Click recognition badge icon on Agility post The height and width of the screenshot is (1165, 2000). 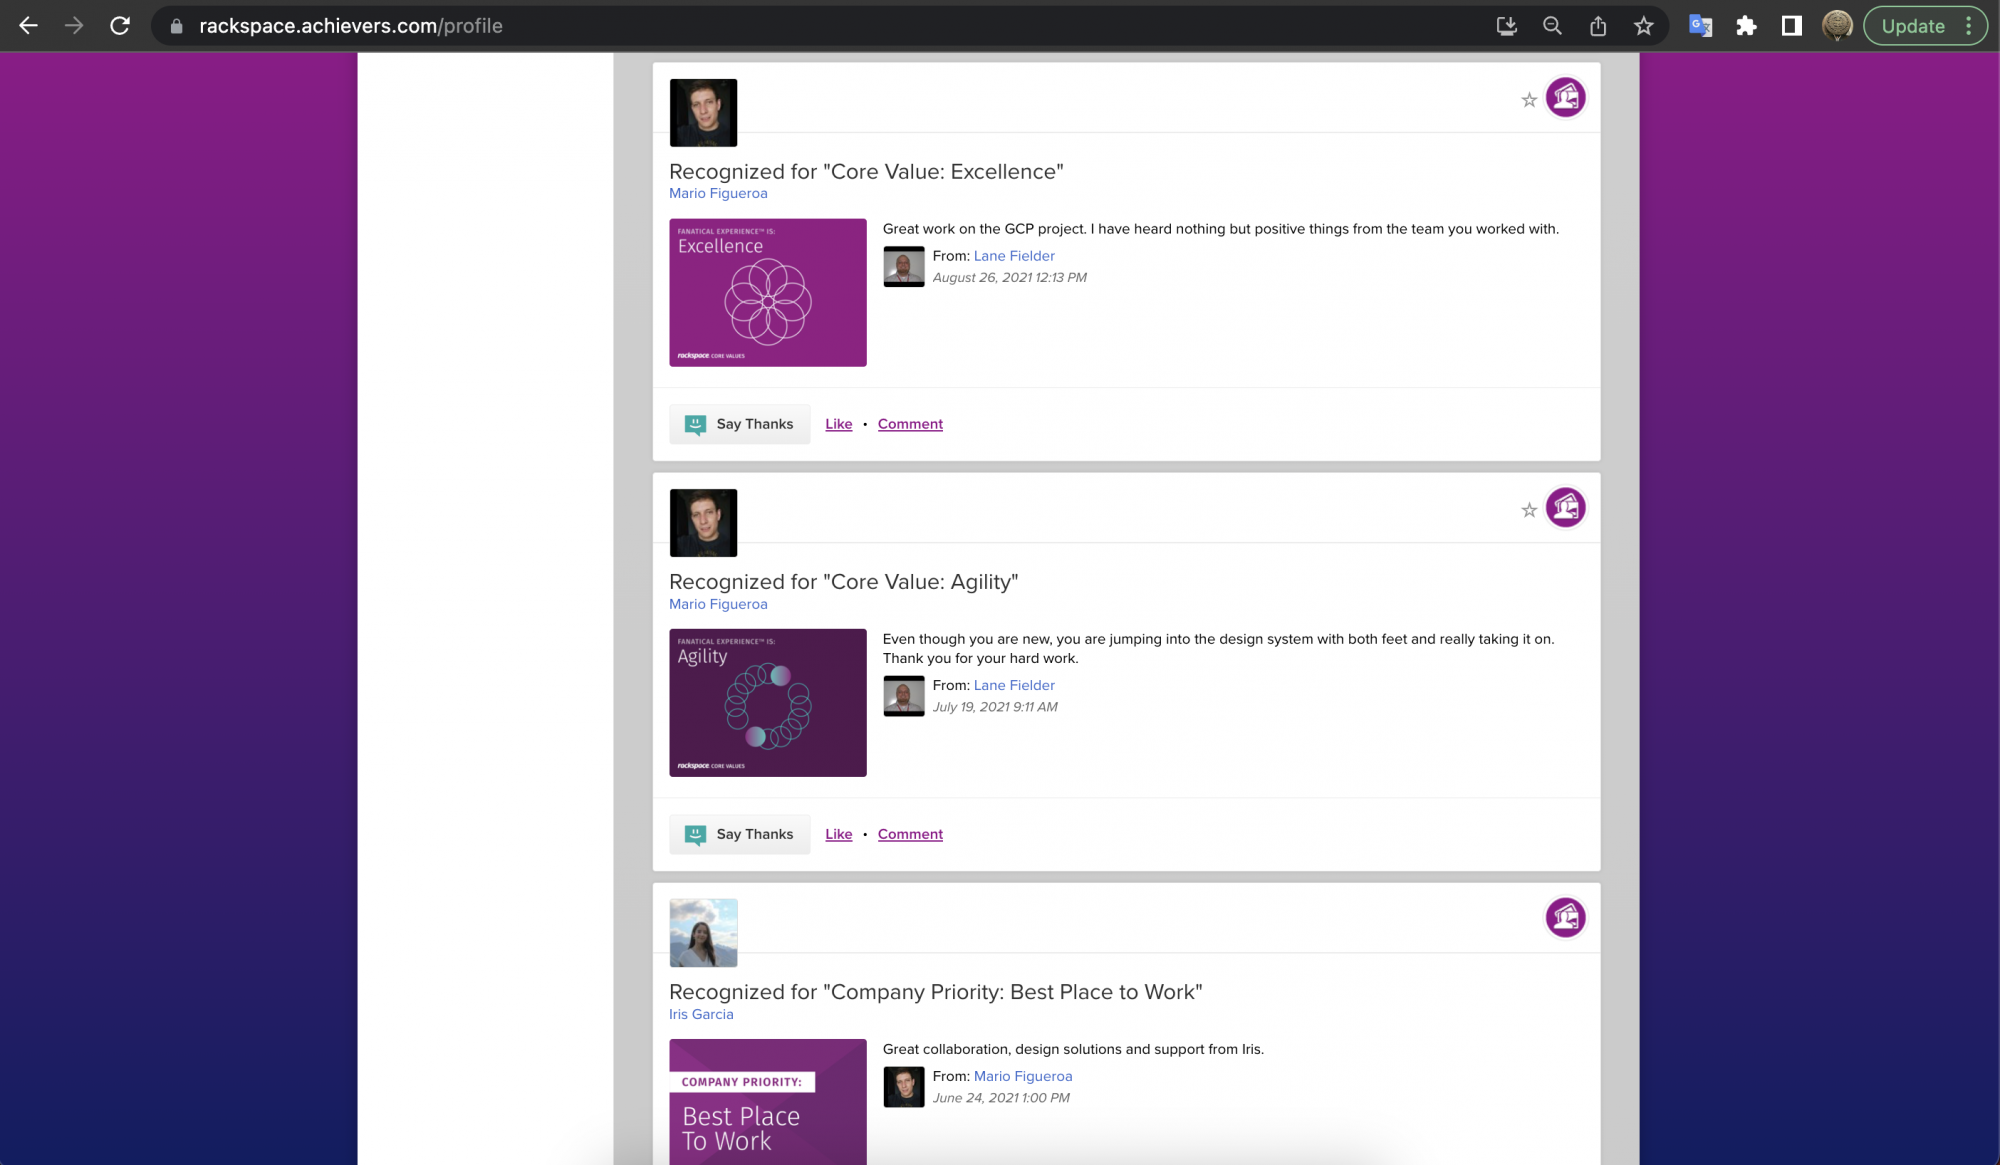point(1565,507)
